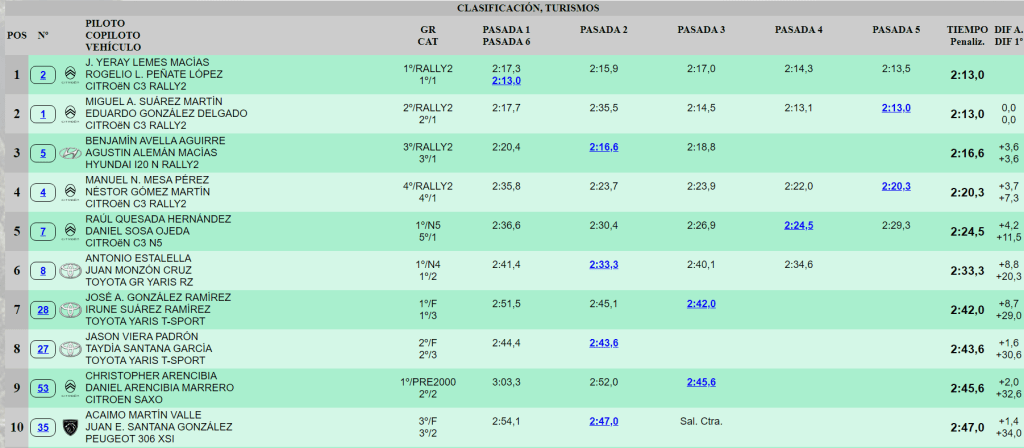Click the Citroën logo in Miguel Suárez's row
Viewport: 1024px width, 448px height.
coord(70,114)
